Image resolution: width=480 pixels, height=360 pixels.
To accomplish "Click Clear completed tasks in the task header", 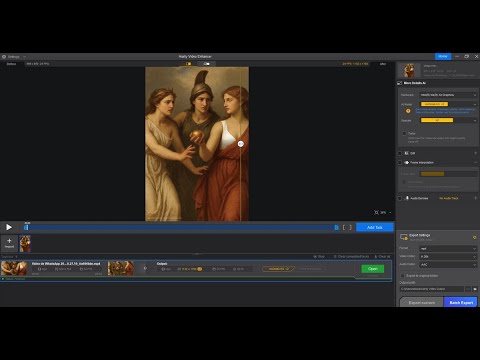I will point(351,257).
